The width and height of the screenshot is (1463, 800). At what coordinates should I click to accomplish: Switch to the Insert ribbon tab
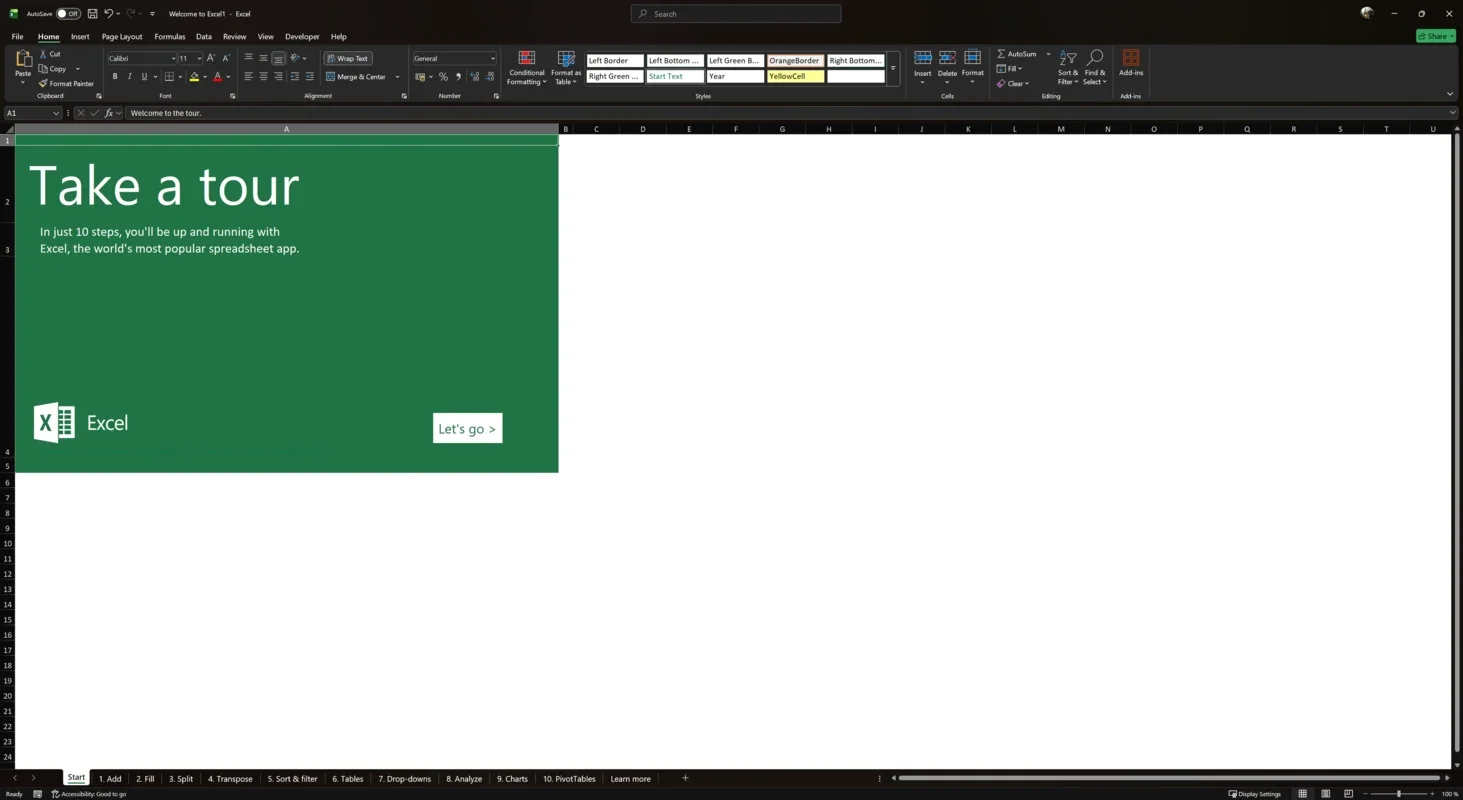point(80,37)
